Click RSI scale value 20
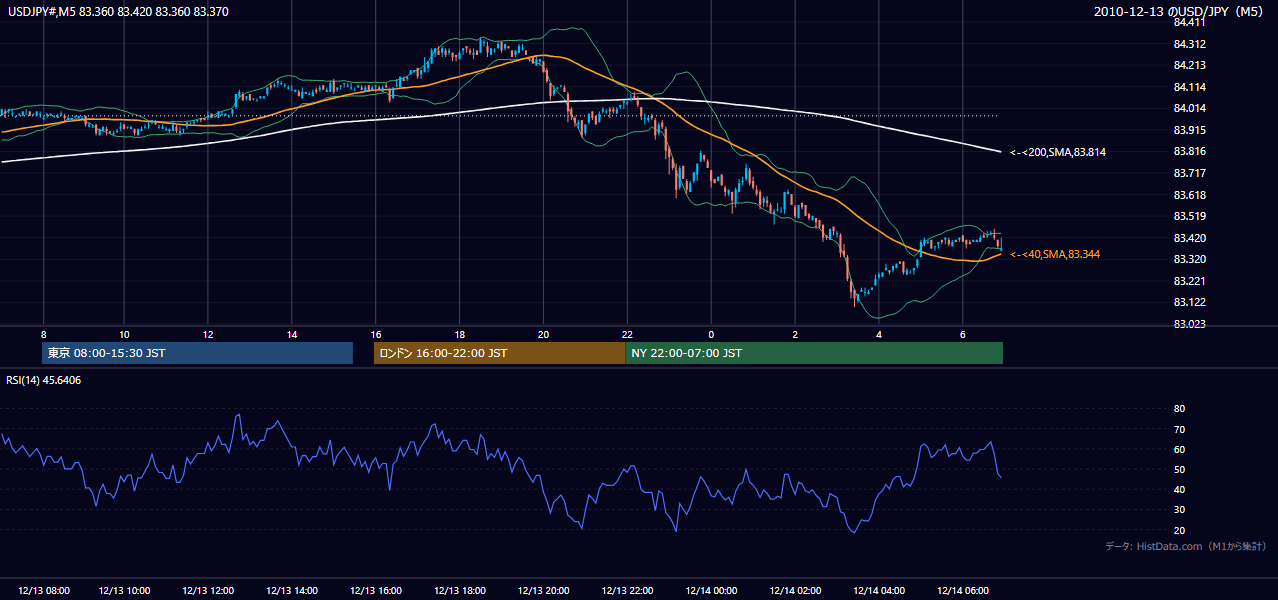 [x=1179, y=530]
